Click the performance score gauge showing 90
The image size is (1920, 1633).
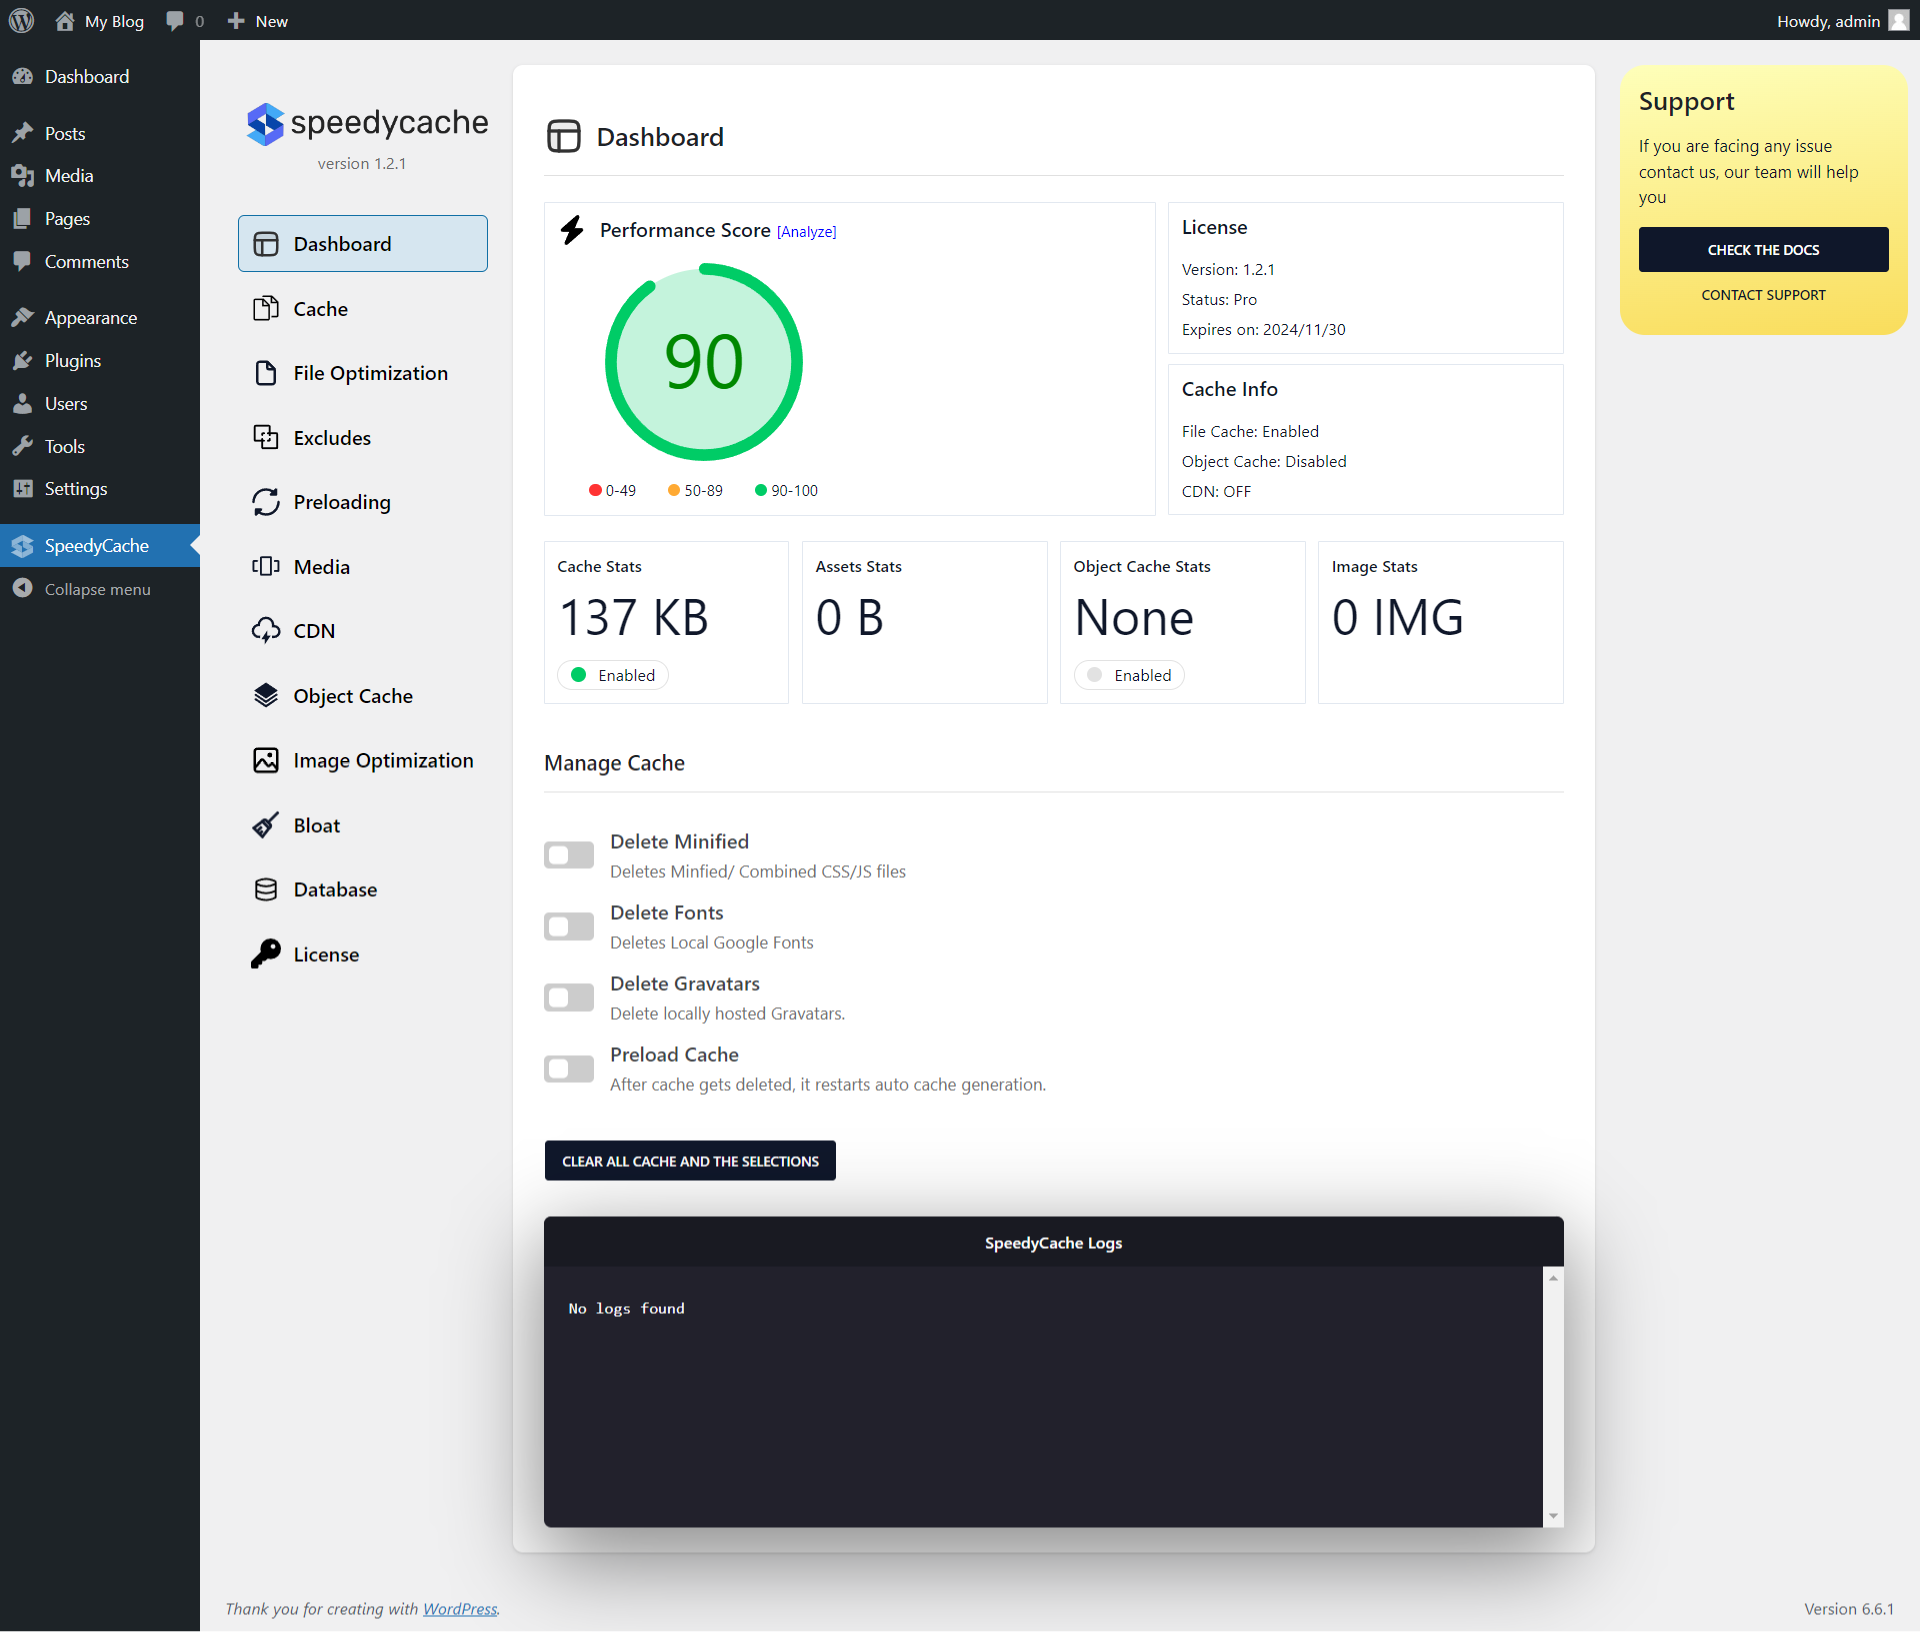click(704, 362)
